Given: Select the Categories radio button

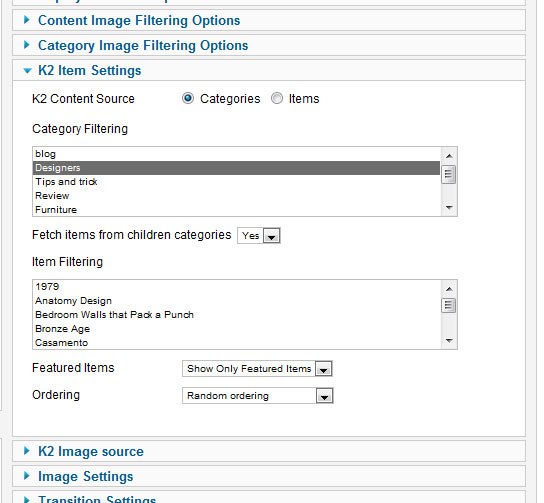Looking at the screenshot, I should tap(188, 99).
